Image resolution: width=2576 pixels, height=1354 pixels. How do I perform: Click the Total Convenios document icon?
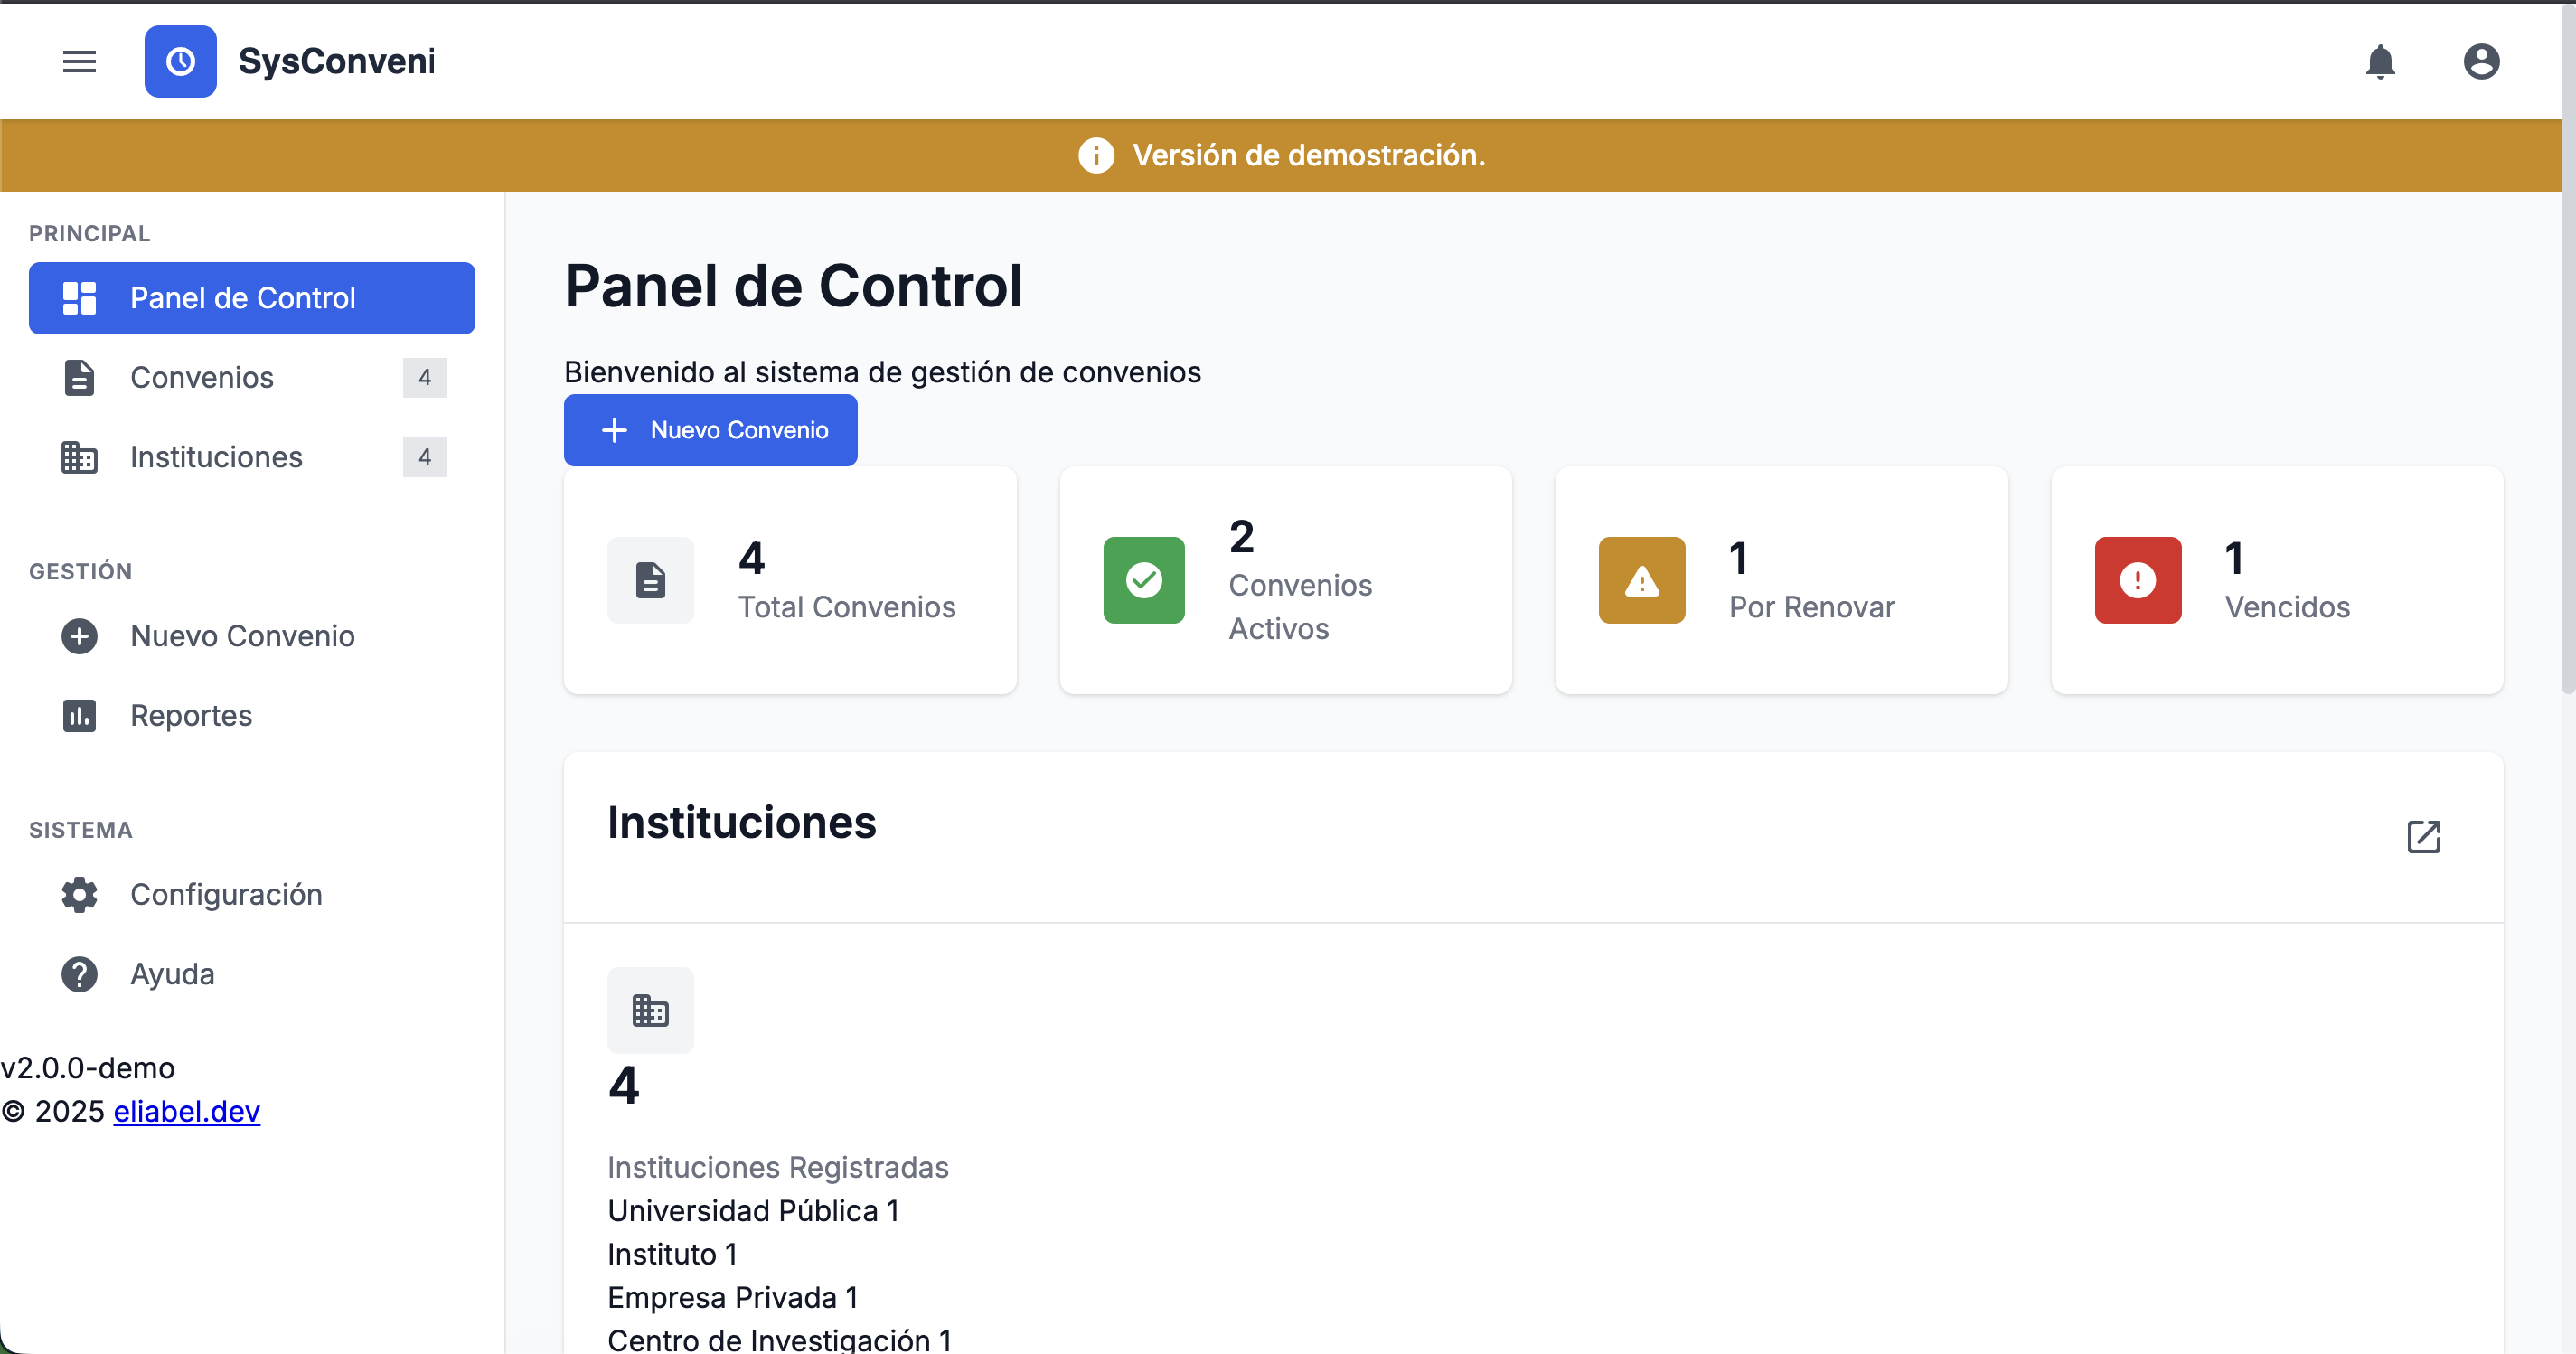point(650,580)
